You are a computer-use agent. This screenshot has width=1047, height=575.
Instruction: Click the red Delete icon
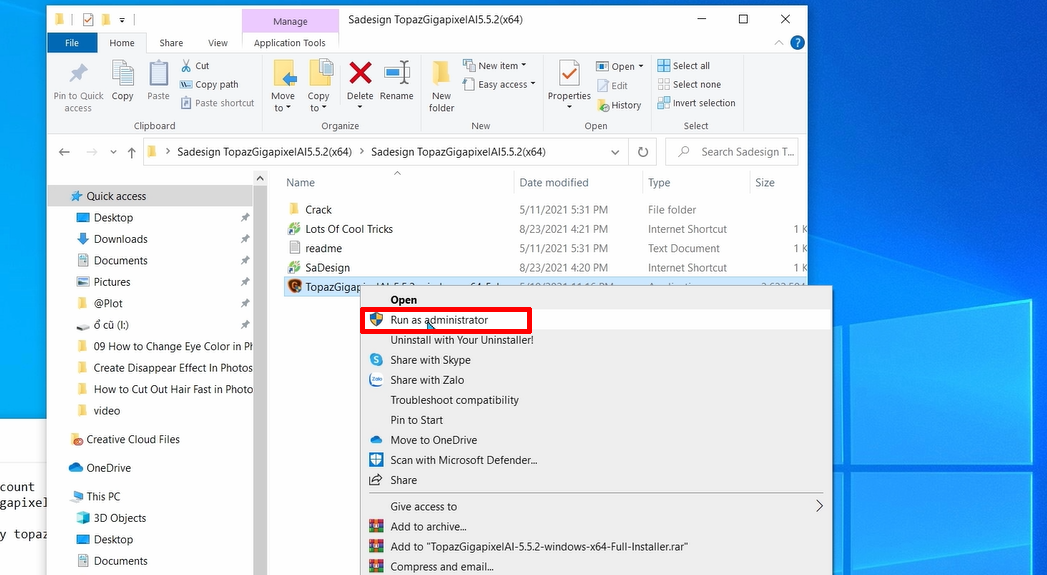[360, 73]
